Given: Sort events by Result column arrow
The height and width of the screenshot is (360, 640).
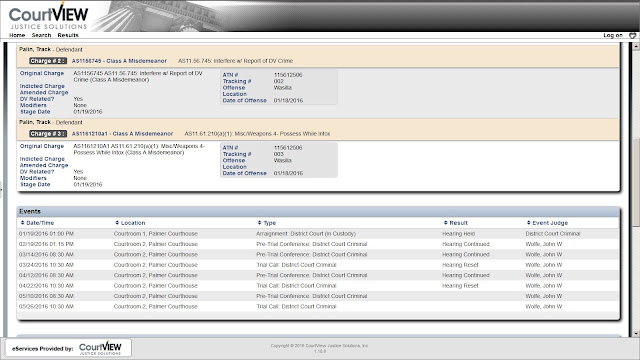Looking at the screenshot, I should 446,223.
